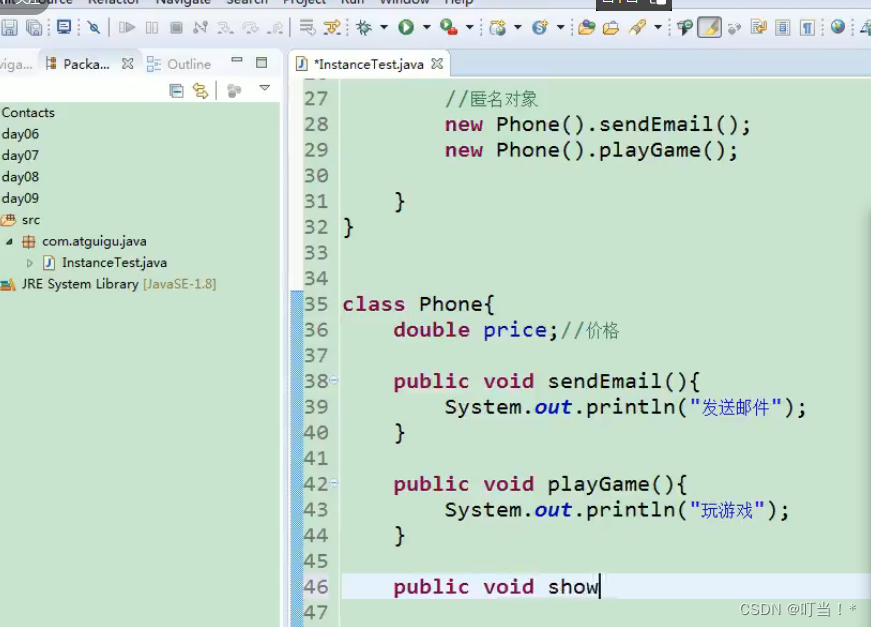Click the new project globe wizard icon
The image size is (871, 627).
click(498, 27)
